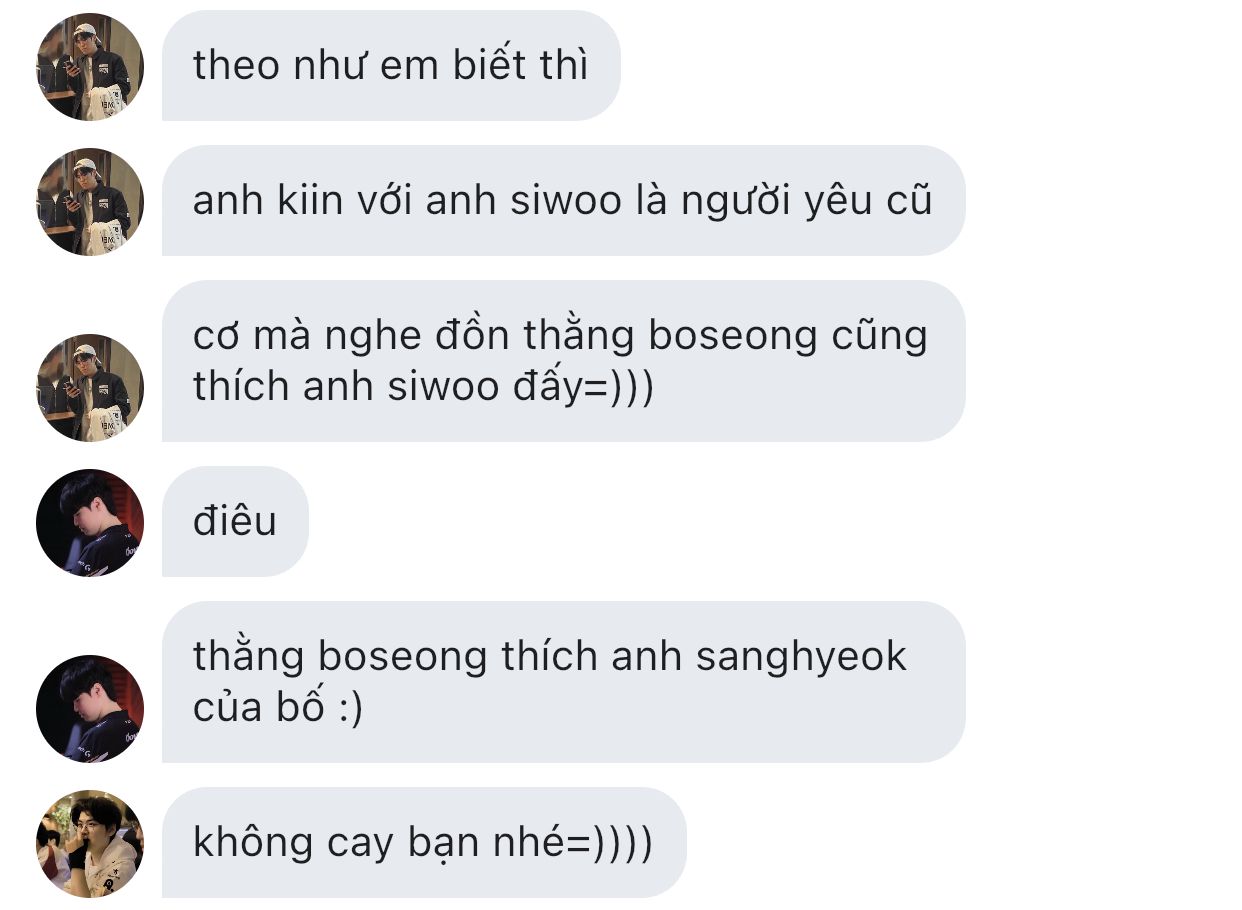Open avatar next to "không cay bạn nhé"
Image resolution: width=1242 pixels, height=910 pixels.
tap(90, 844)
